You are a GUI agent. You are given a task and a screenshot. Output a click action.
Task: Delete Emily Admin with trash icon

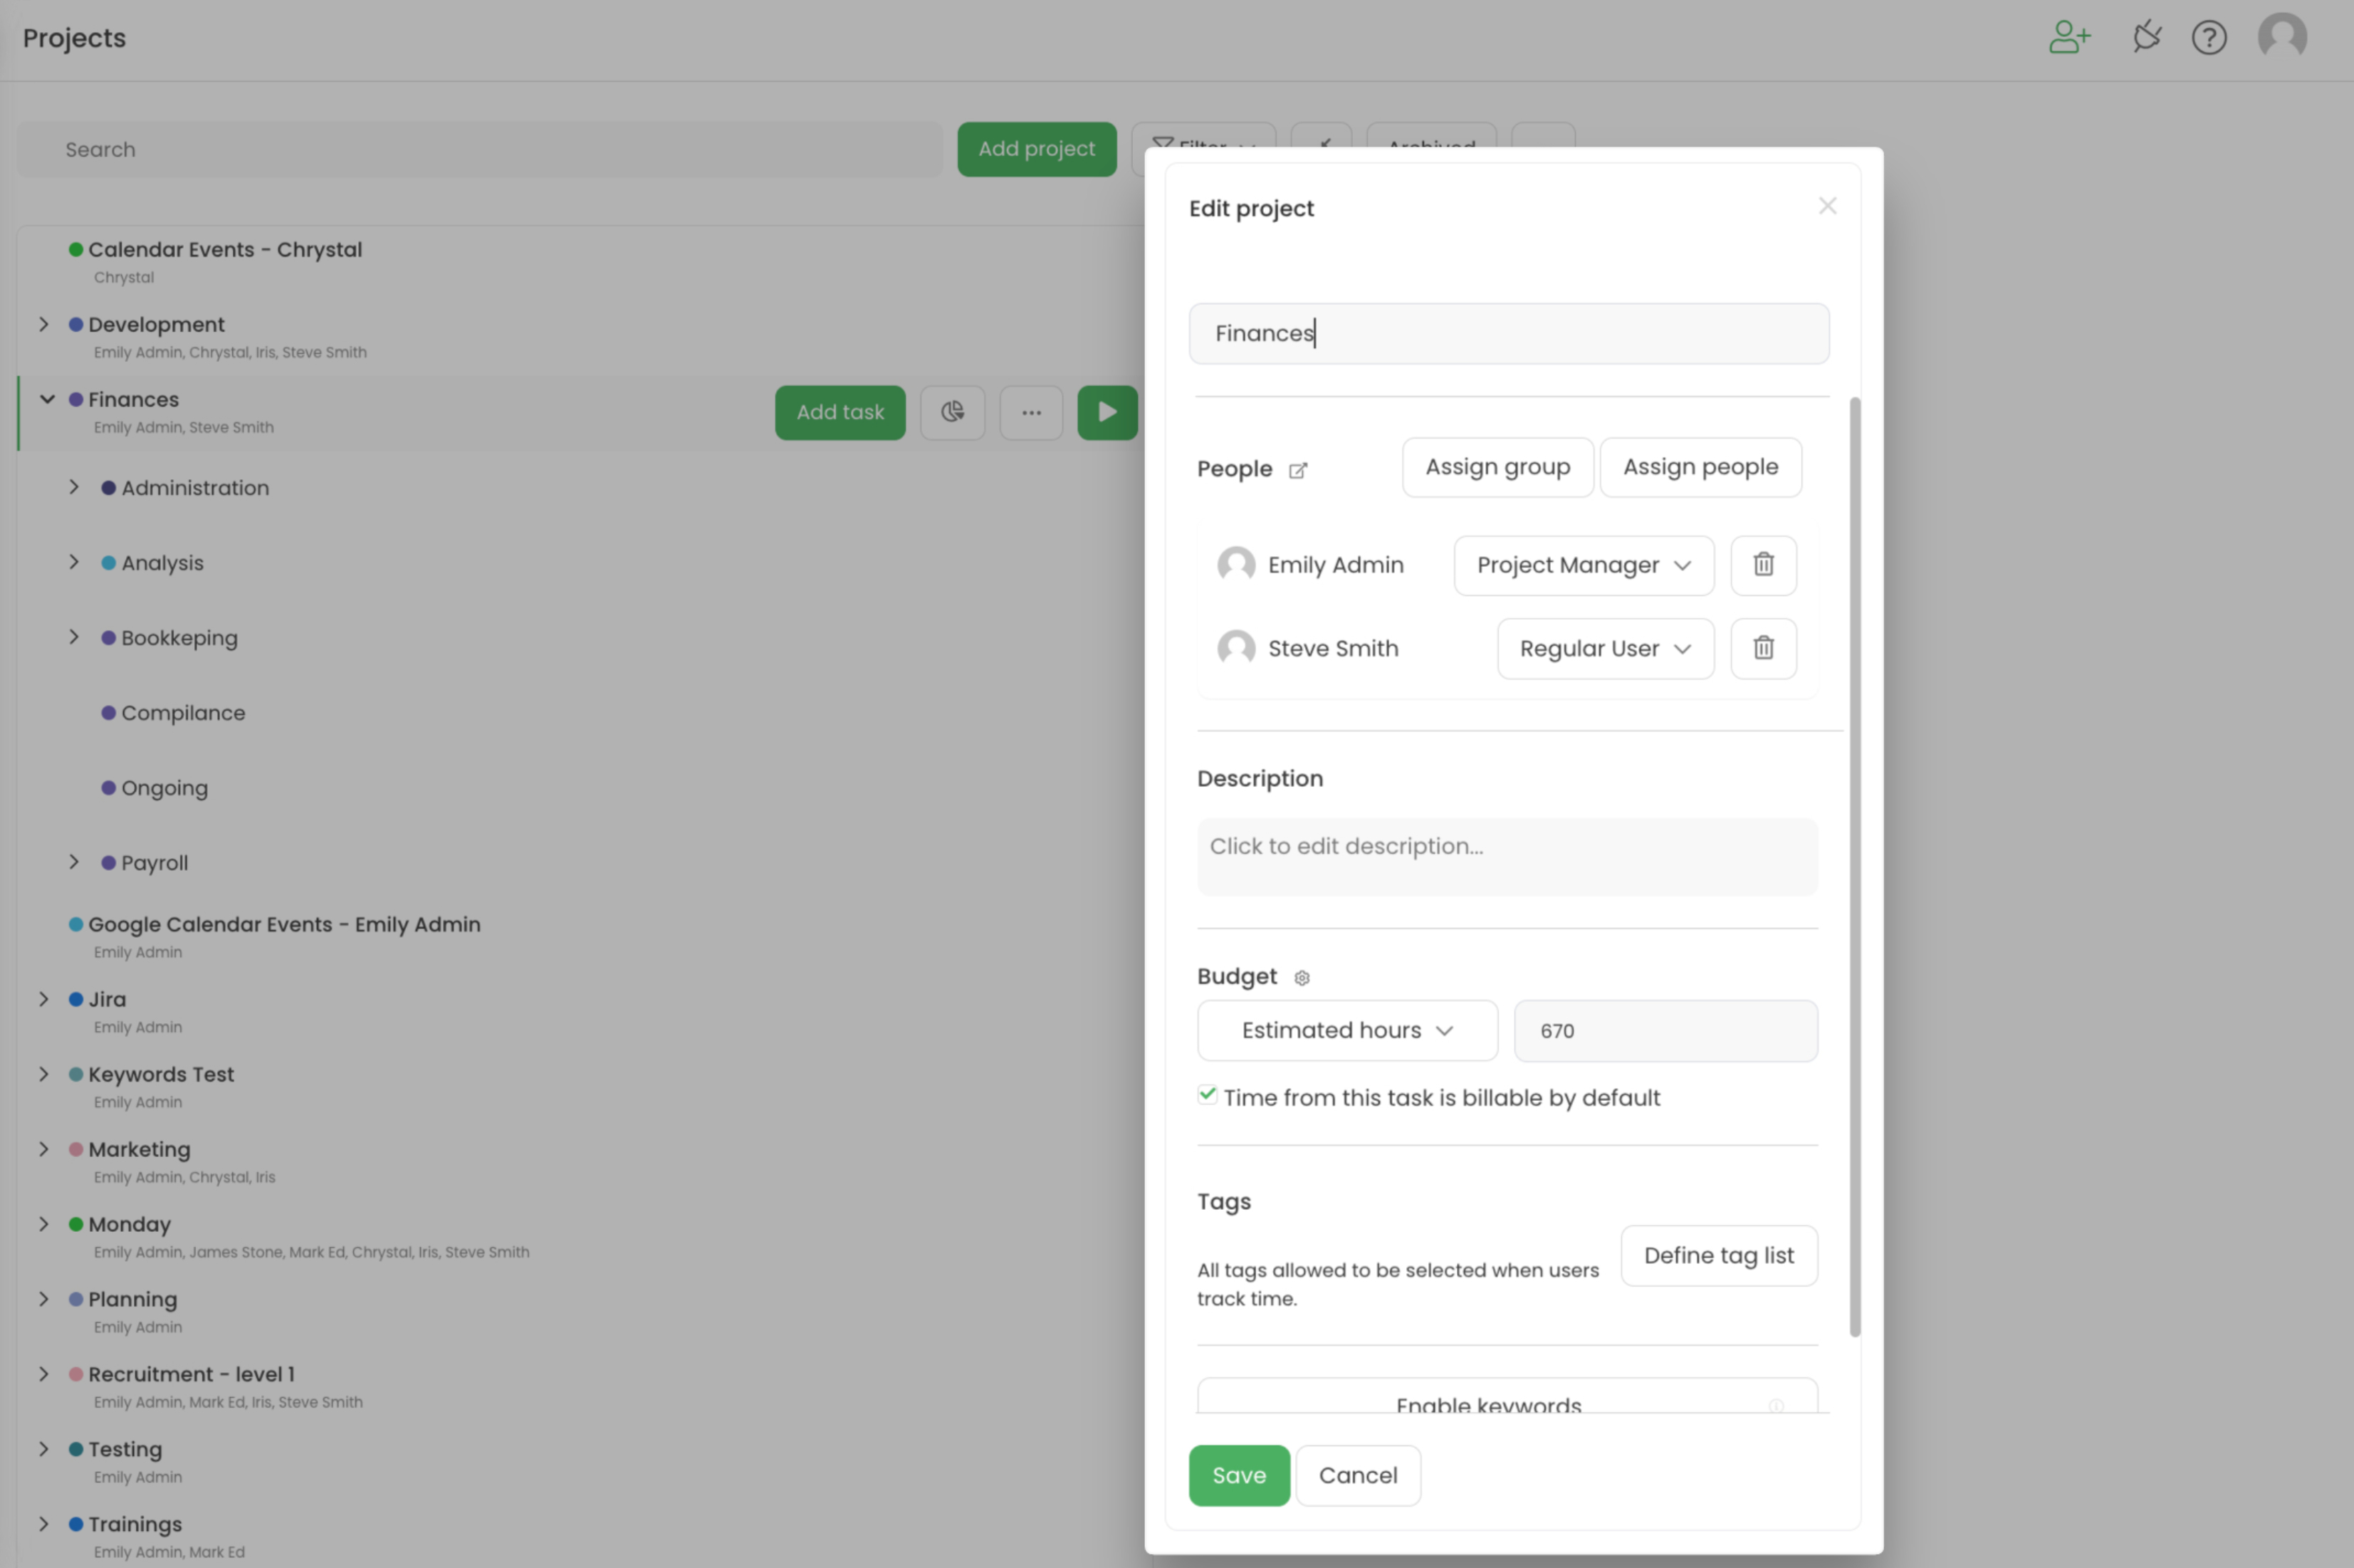pos(1763,565)
